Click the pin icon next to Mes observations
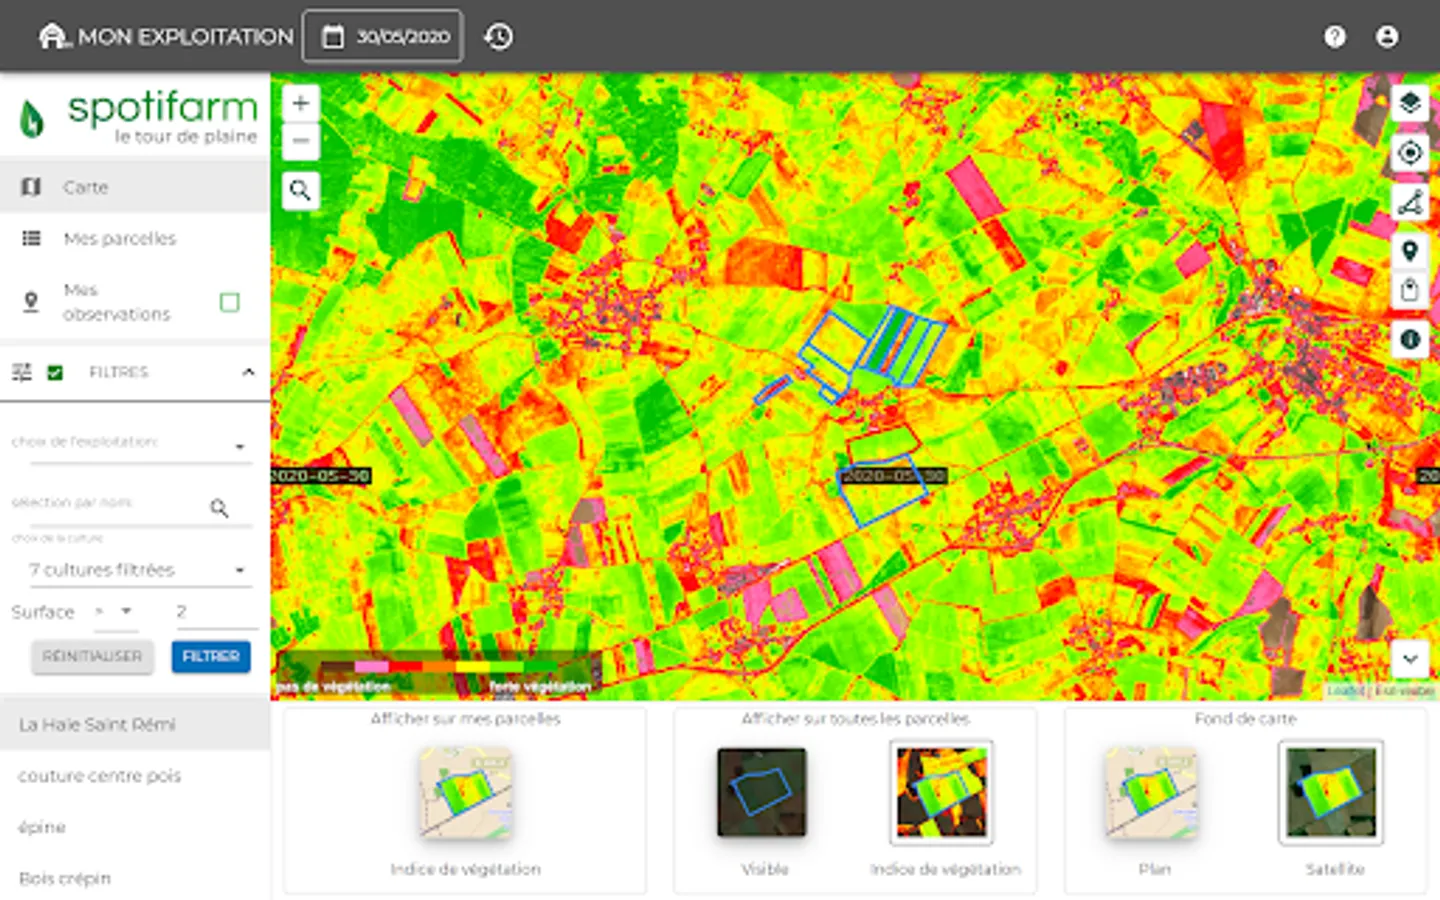1440x900 pixels. click(x=31, y=301)
